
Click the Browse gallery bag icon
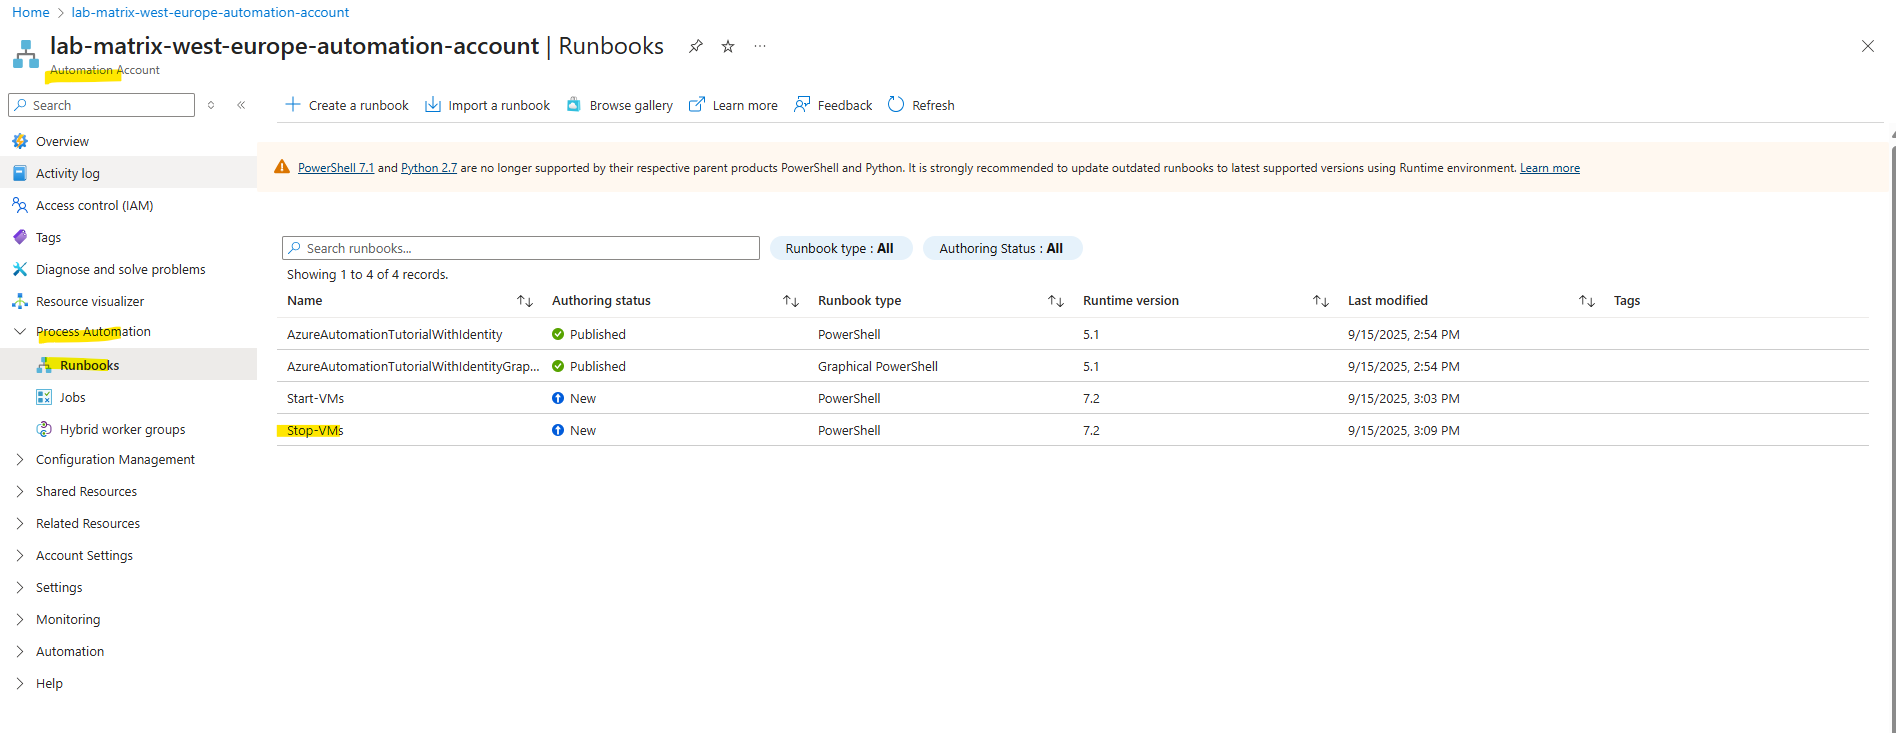(x=574, y=104)
